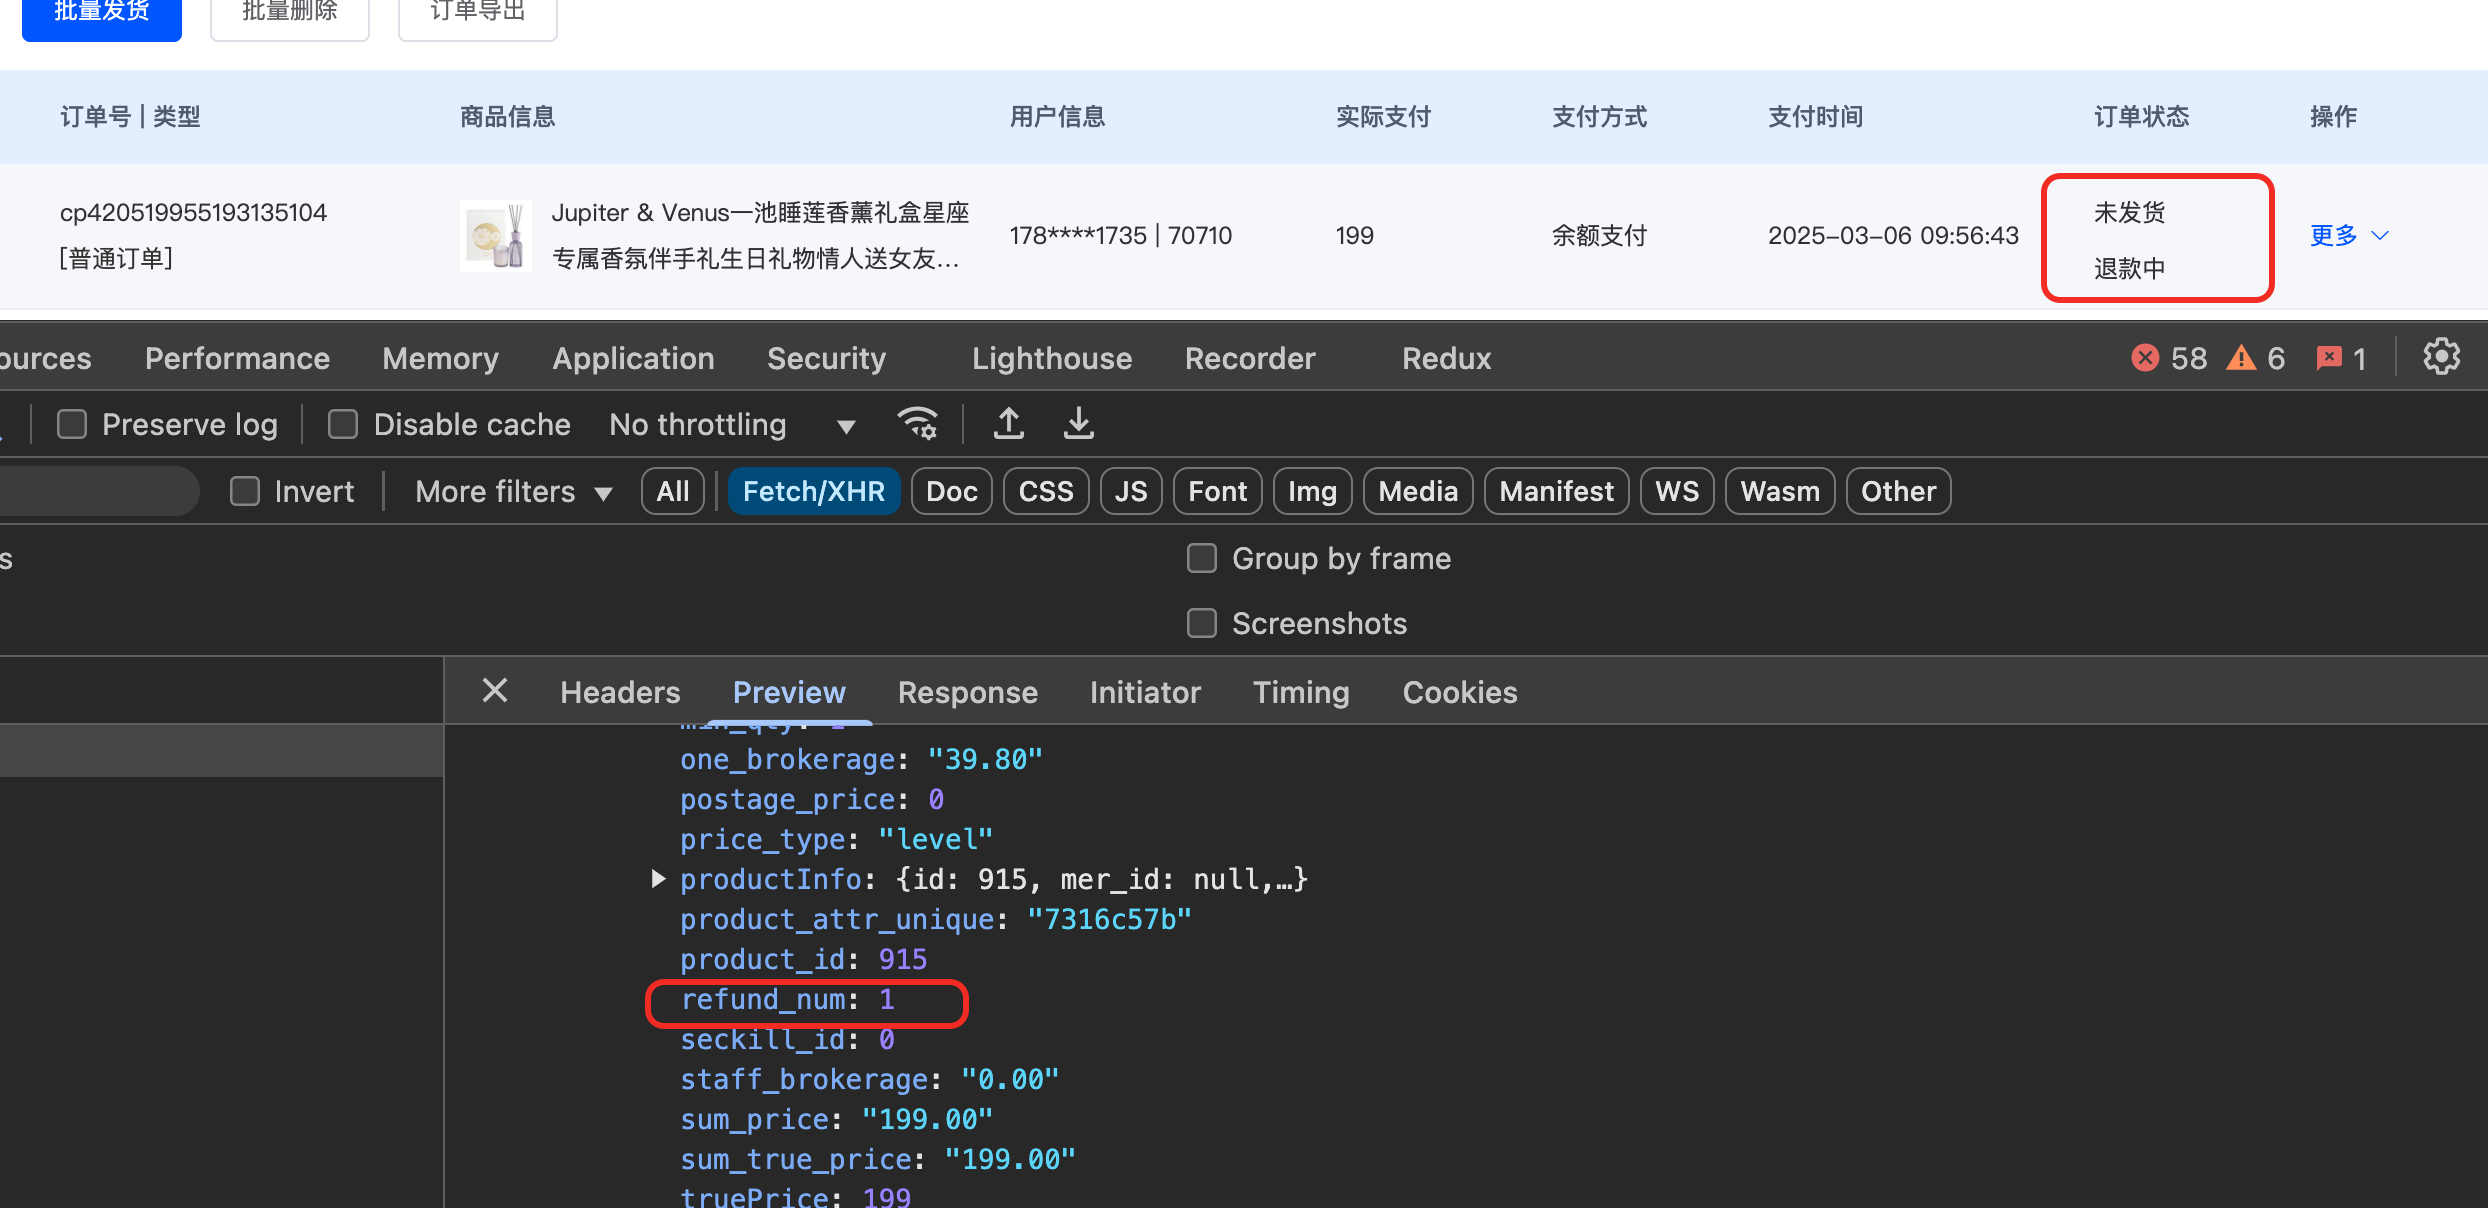Viewport: 2488px width, 1208px height.
Task: Open DevTools settings gear
Action: 2441,357
